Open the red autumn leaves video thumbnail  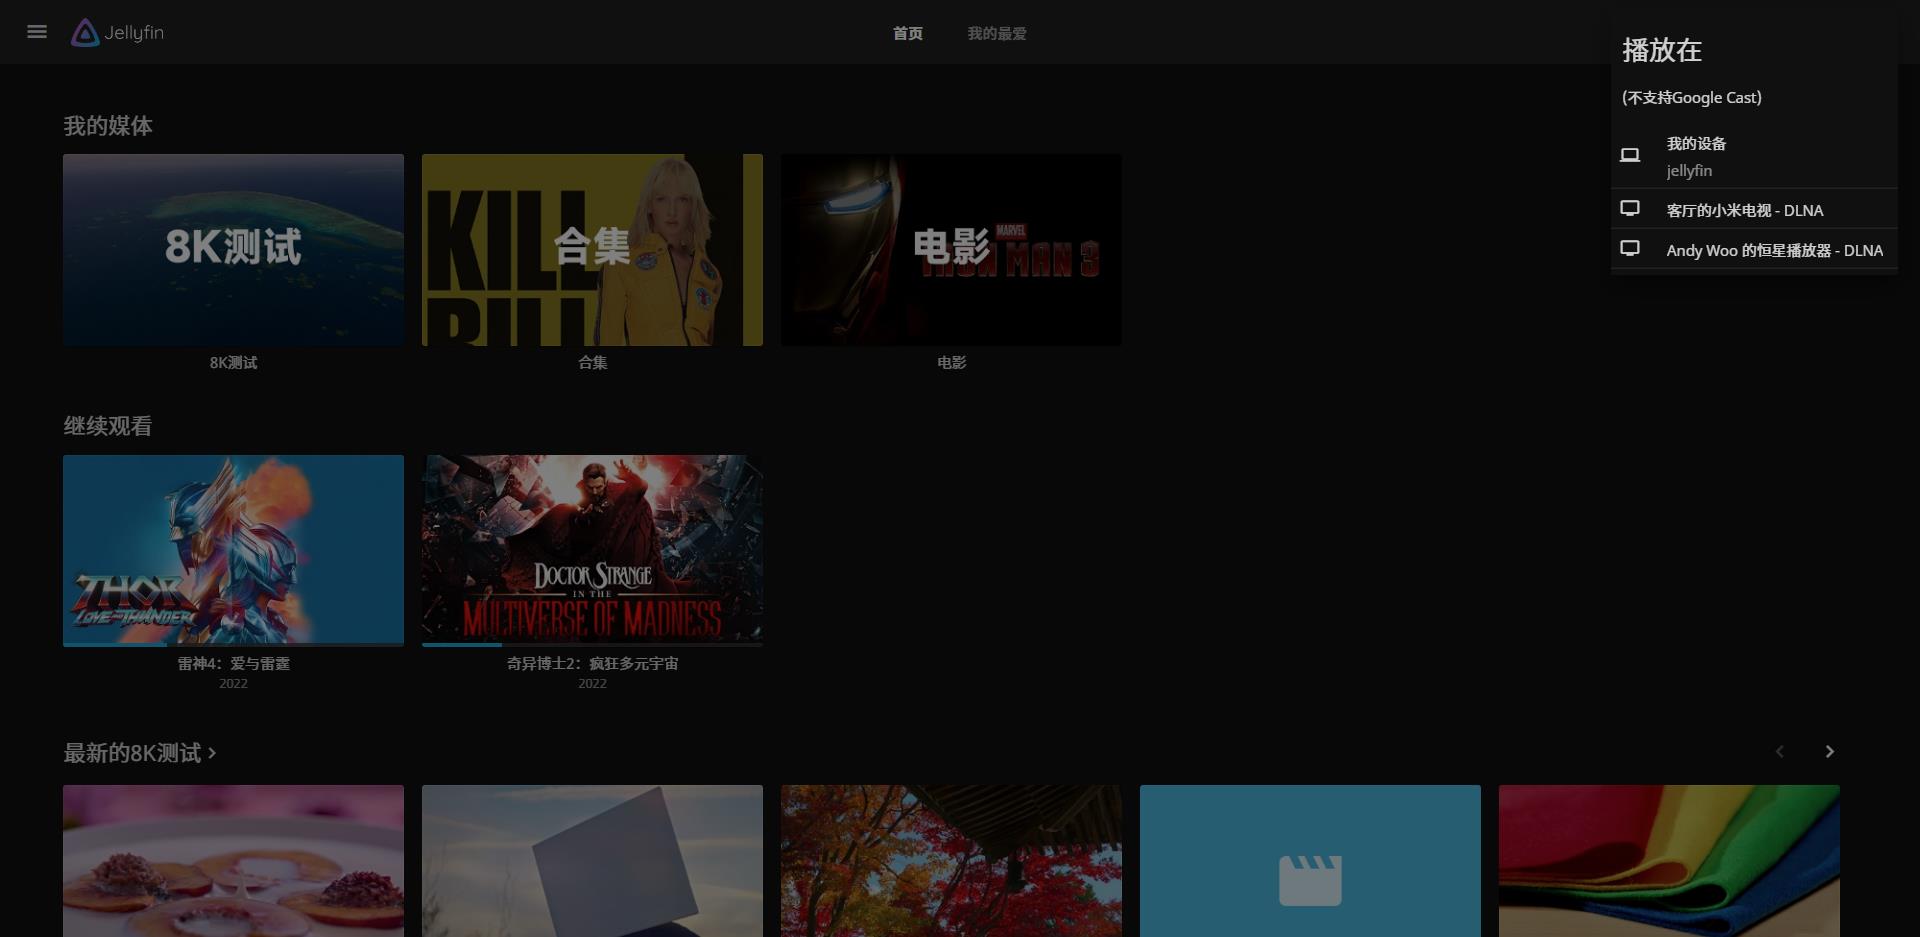(951, 861)
